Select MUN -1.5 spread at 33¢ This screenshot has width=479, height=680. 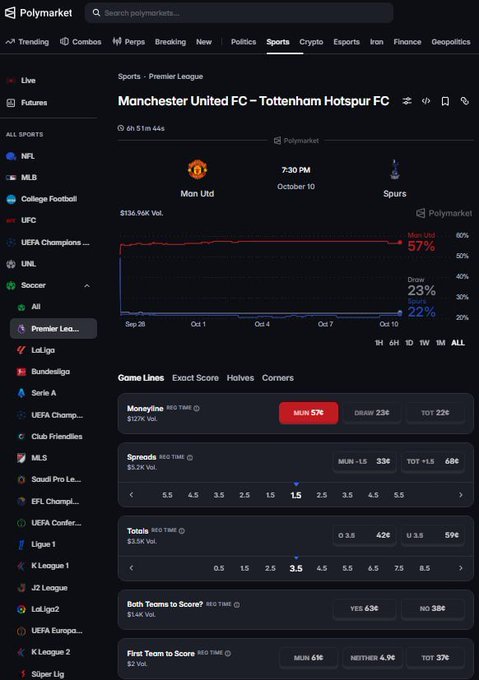[364, 461]
